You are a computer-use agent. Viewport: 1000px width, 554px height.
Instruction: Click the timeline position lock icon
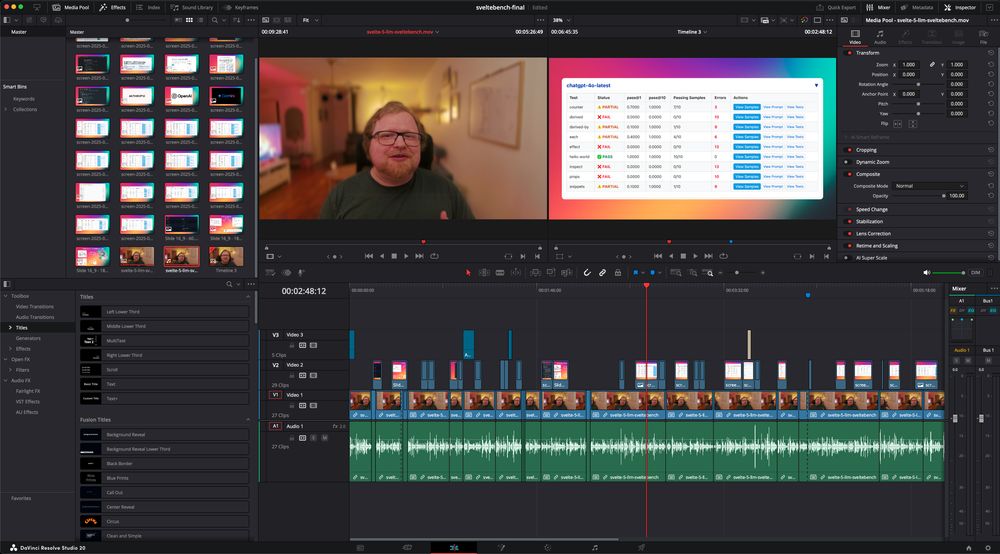618,272
